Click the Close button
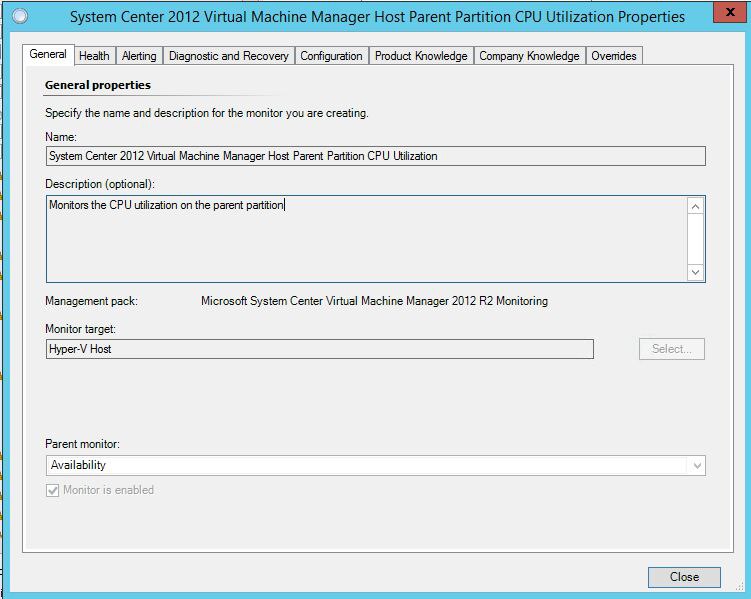Viewport: 751px width, 599px height. [x=684, y=577]
